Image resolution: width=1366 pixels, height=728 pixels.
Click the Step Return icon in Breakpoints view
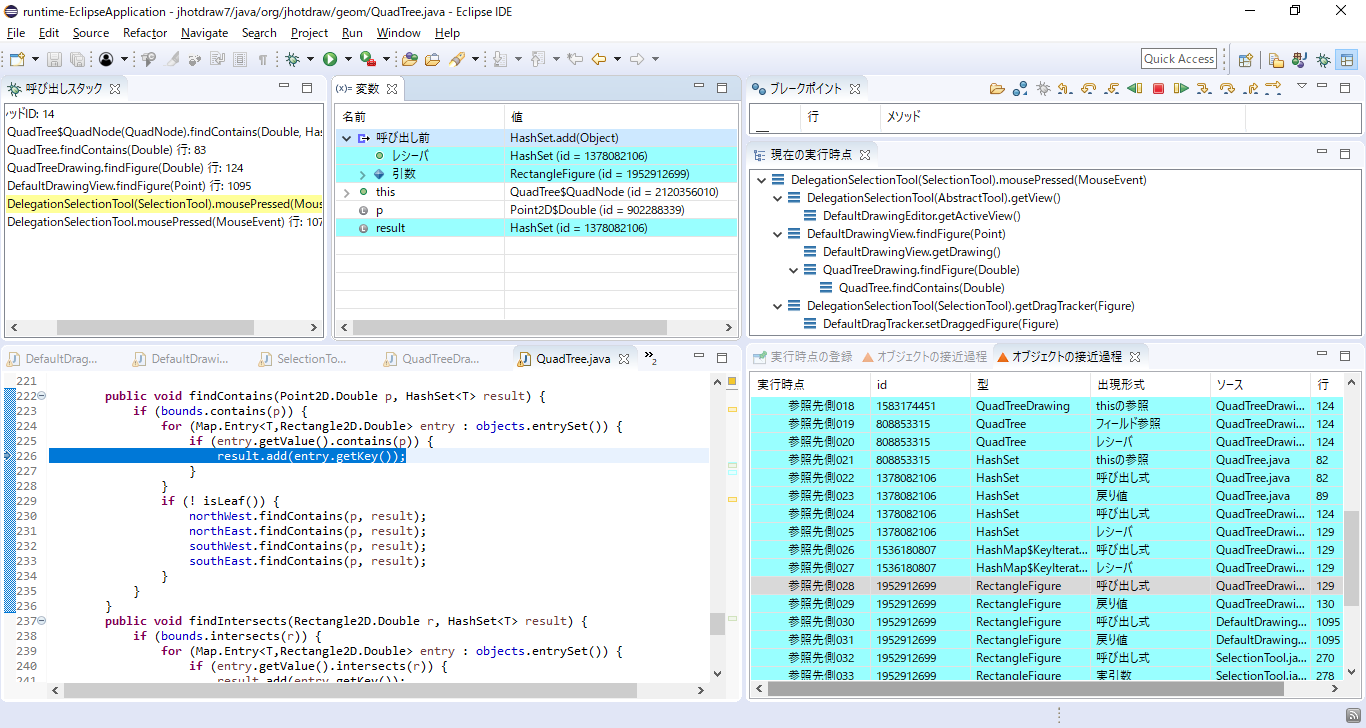(1250, 88)
